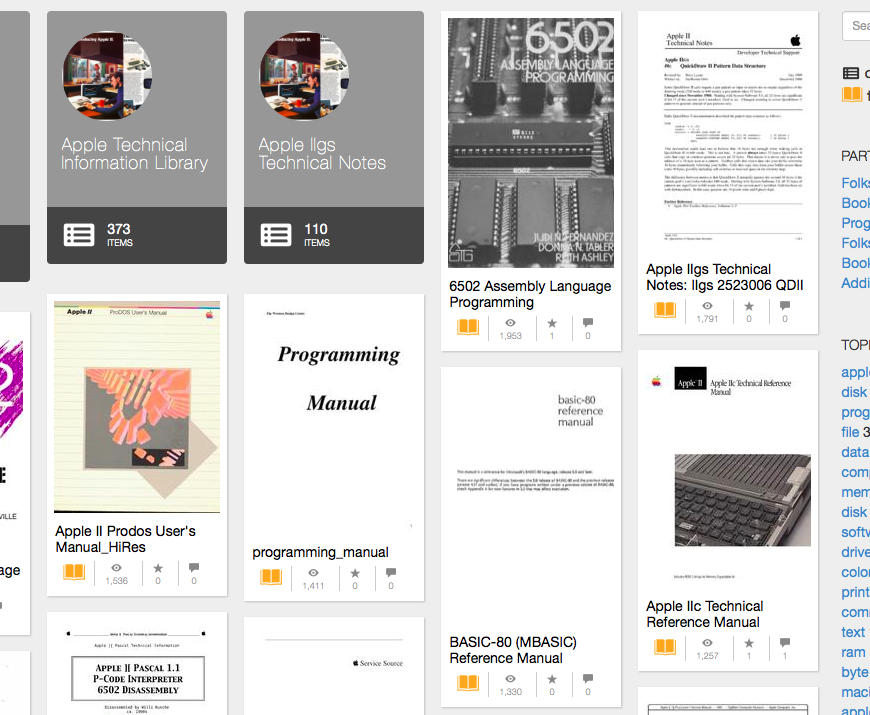Viewport: 870px width, 715px height.
Task: Click the list icon on Apple Technical Information Library
Action: [x=79, y=235]
